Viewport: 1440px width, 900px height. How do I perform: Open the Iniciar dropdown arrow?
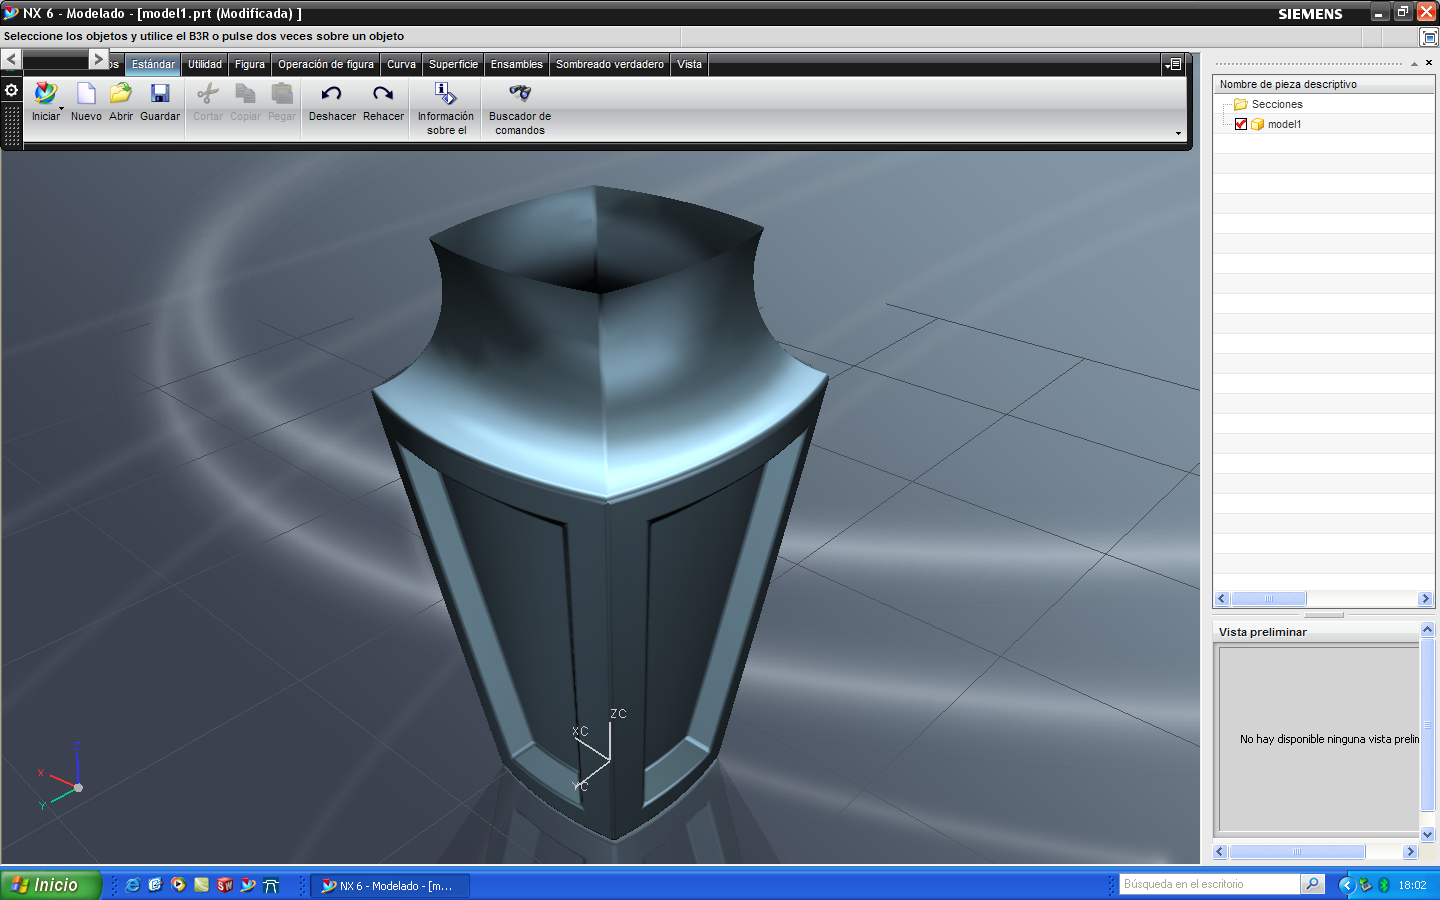[x=61, y=108]
